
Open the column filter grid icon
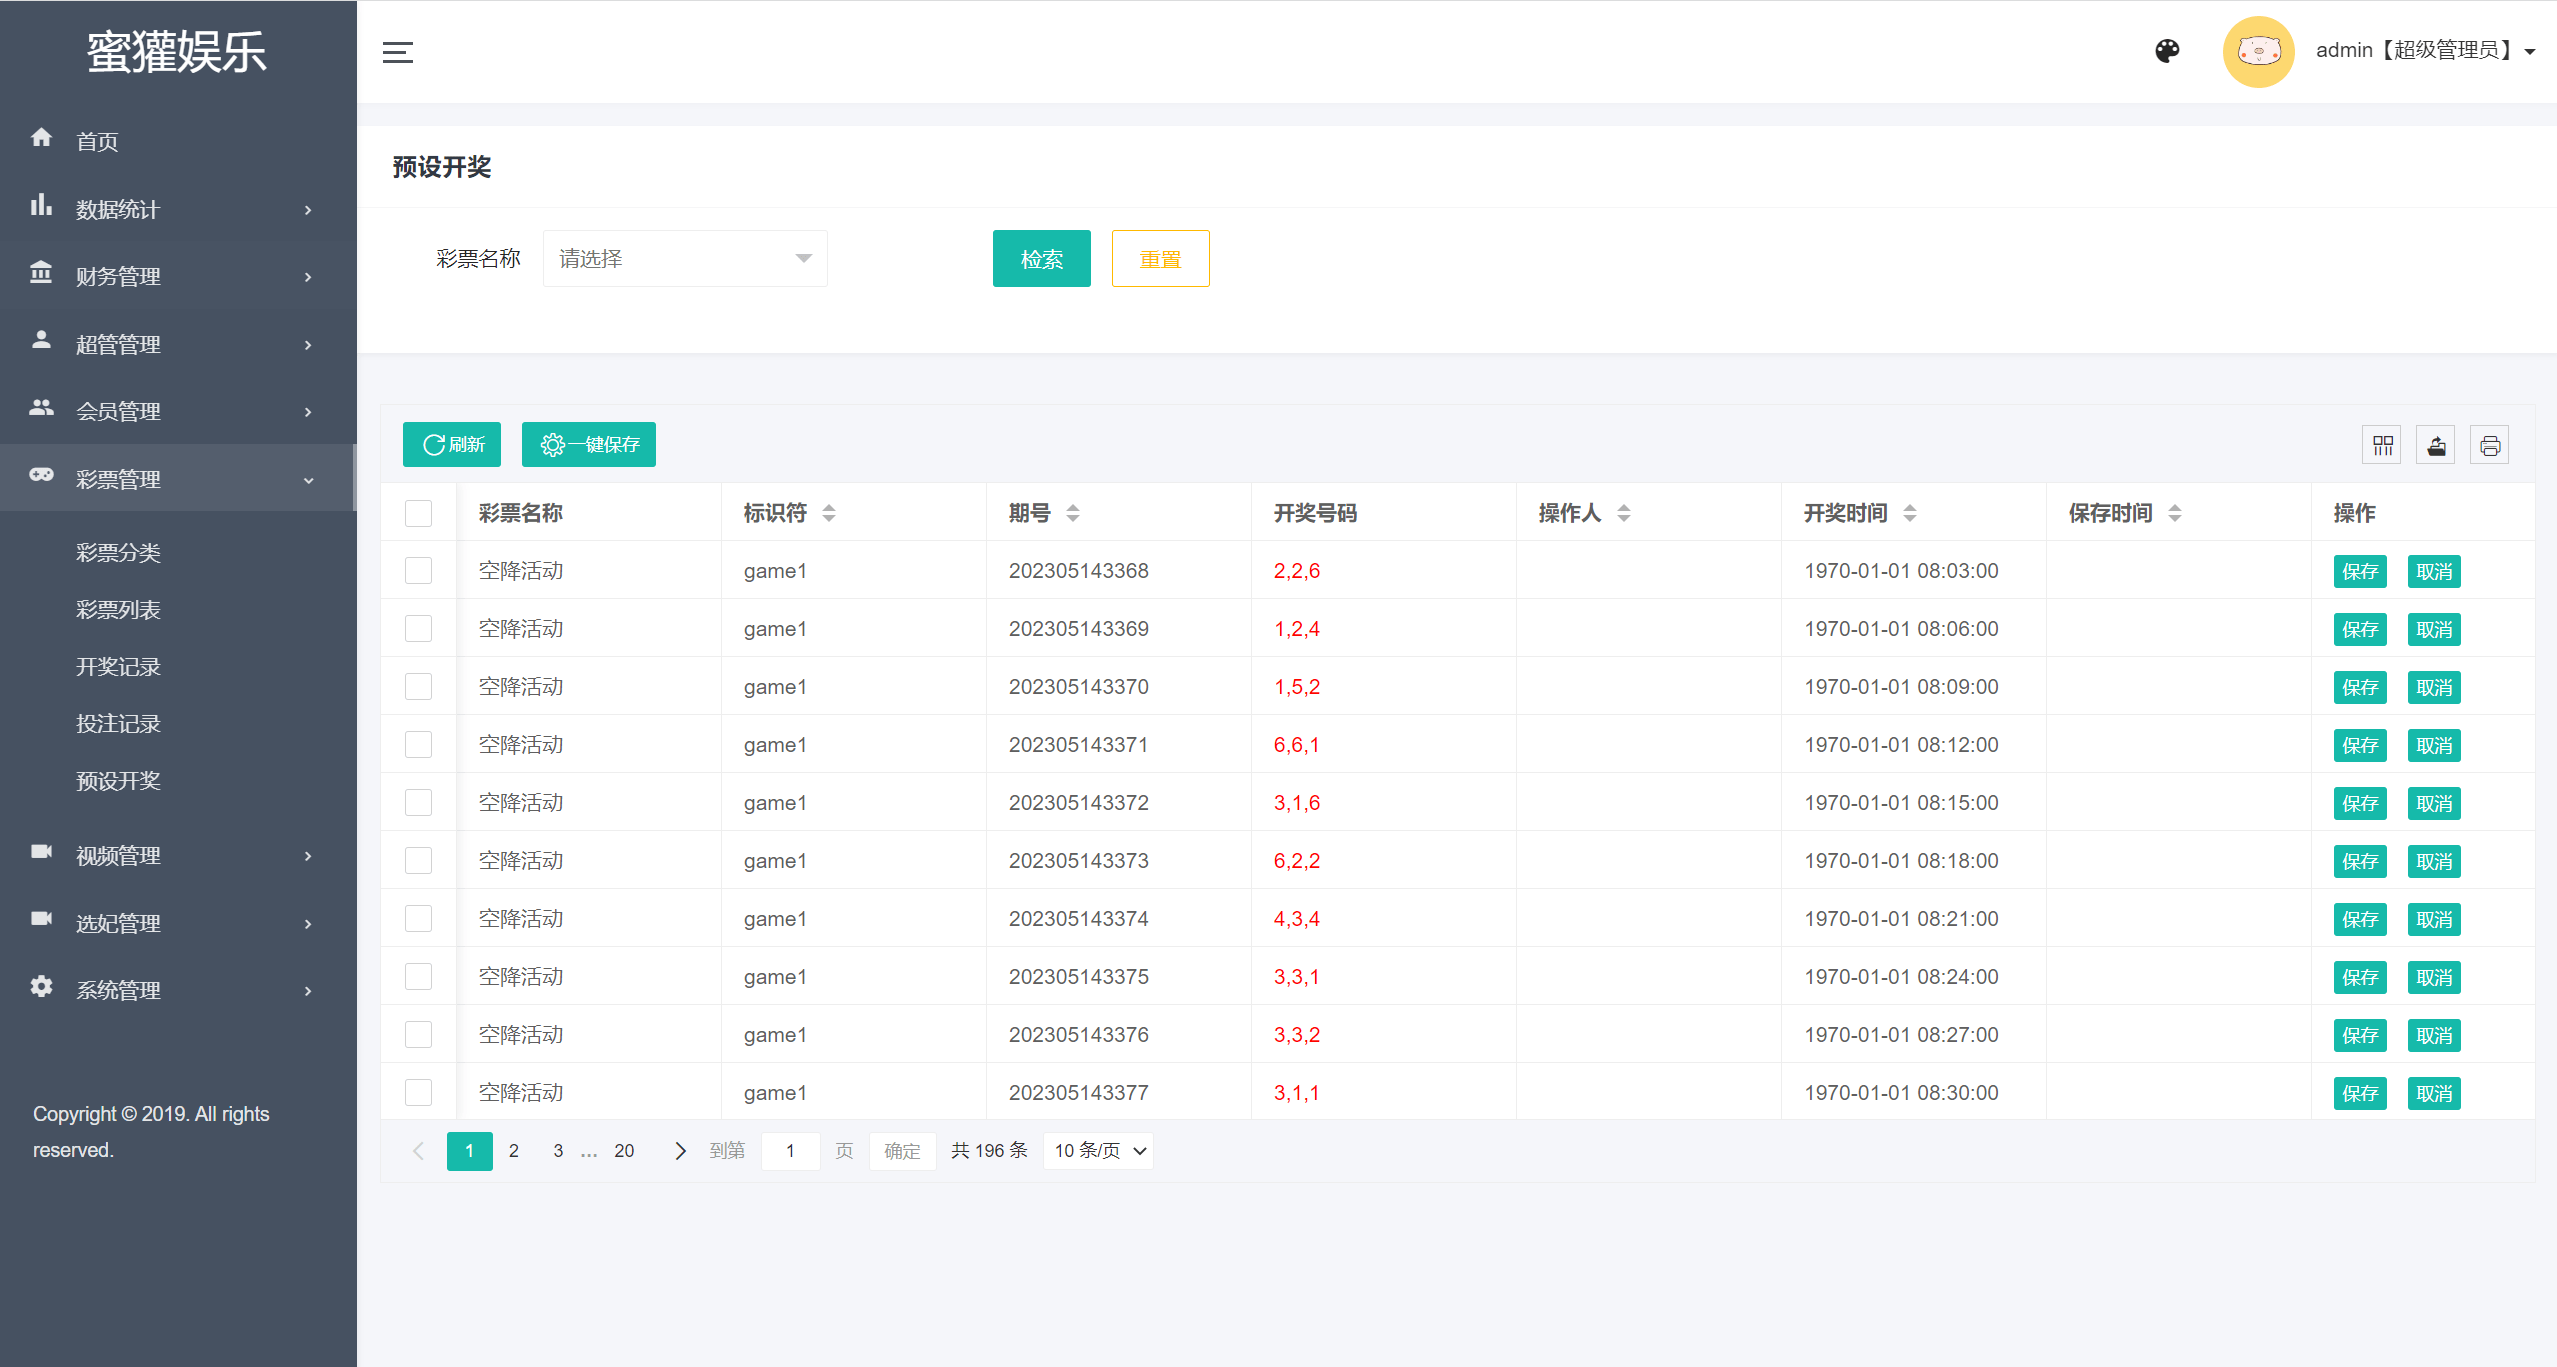pos(2382,445)
